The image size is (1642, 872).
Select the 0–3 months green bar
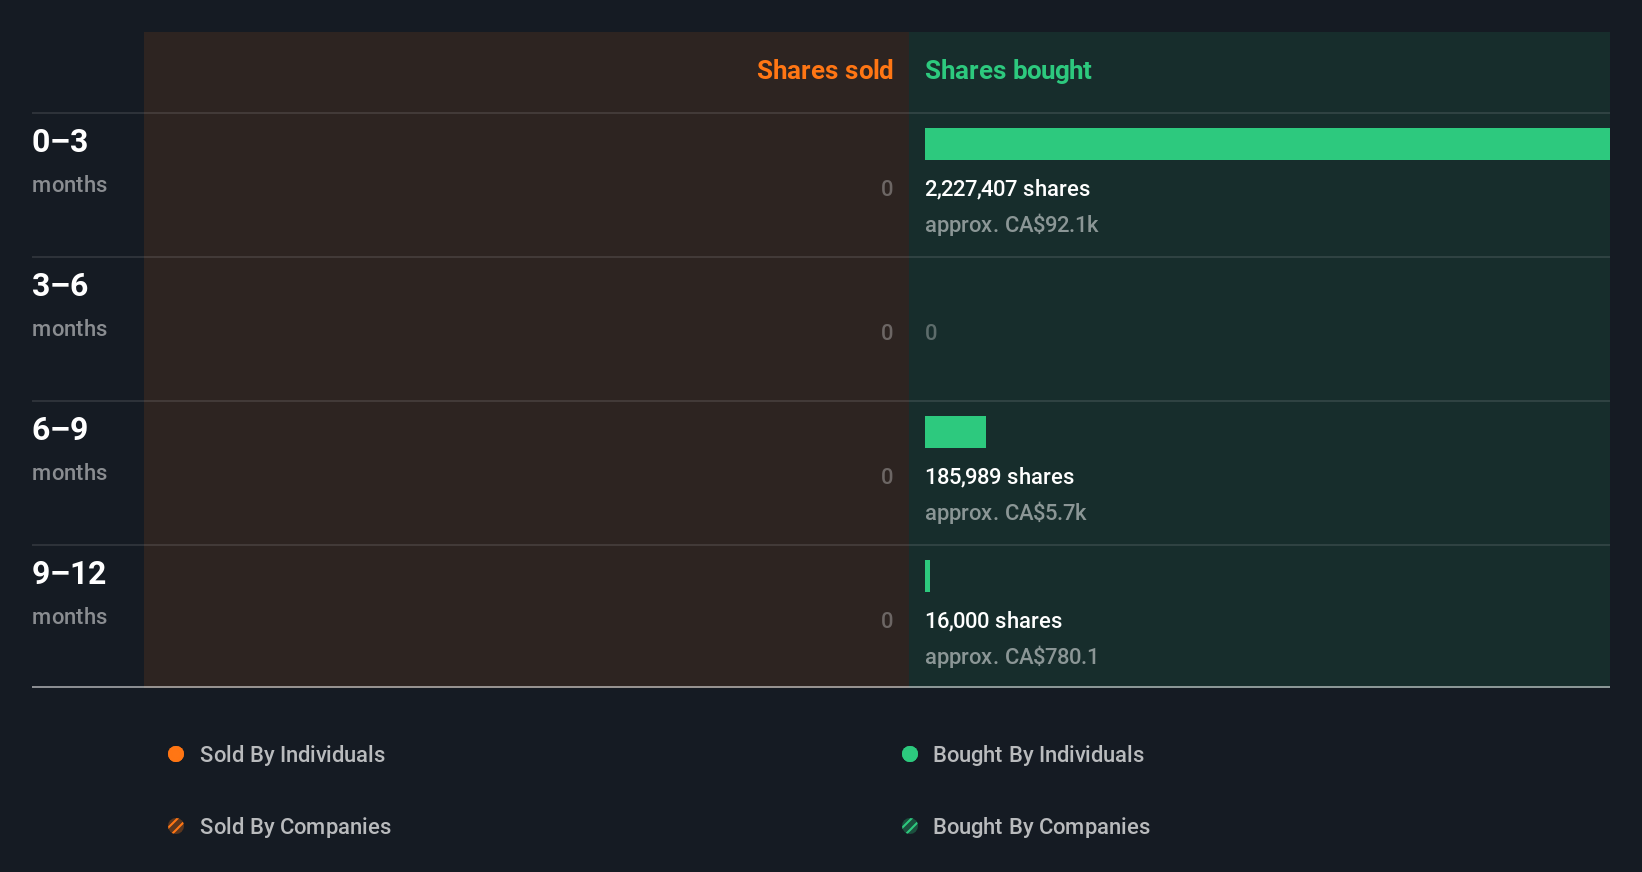point(1267,144)
